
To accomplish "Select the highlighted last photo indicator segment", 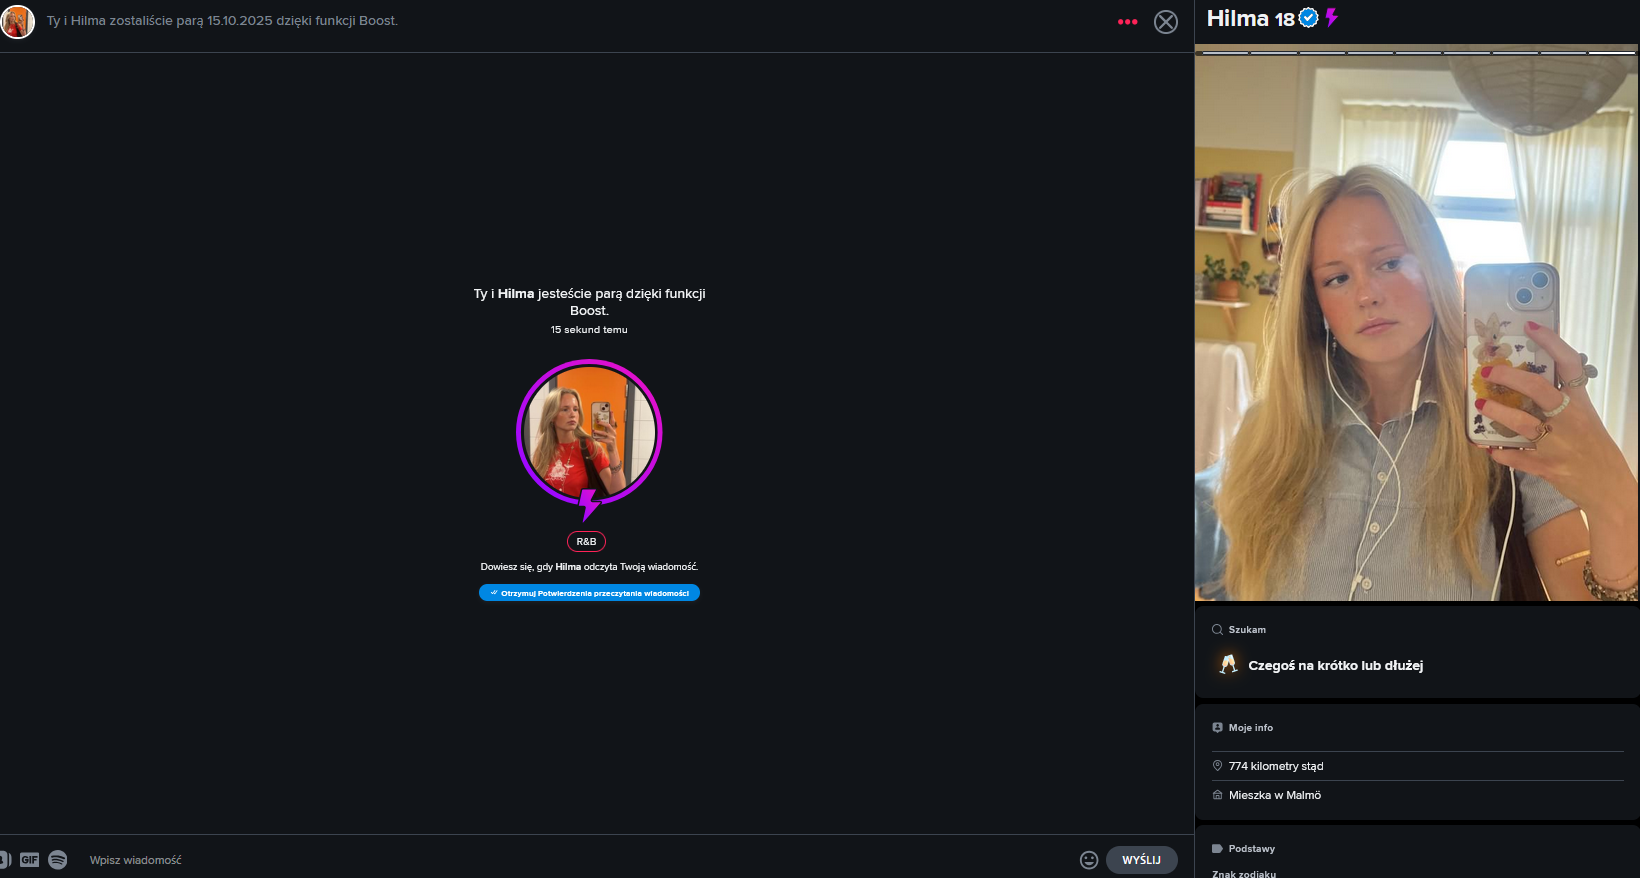I will point(1612,52).
